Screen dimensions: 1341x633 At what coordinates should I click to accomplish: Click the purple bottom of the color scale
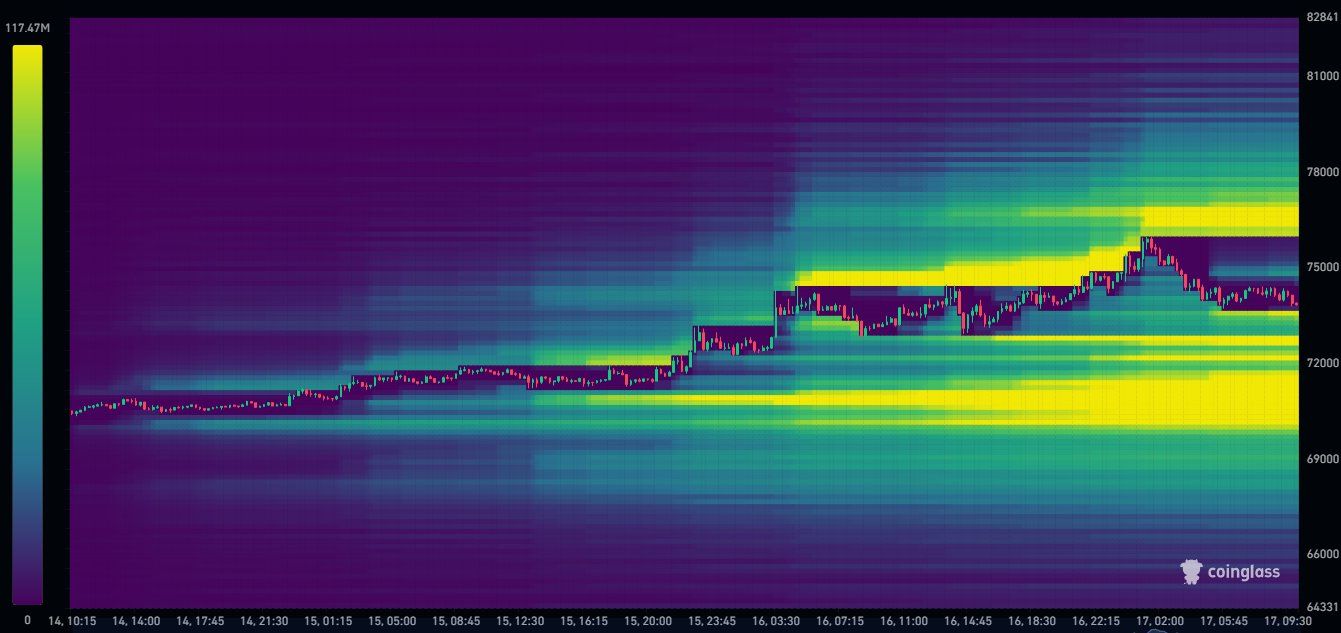click(27, 595)
